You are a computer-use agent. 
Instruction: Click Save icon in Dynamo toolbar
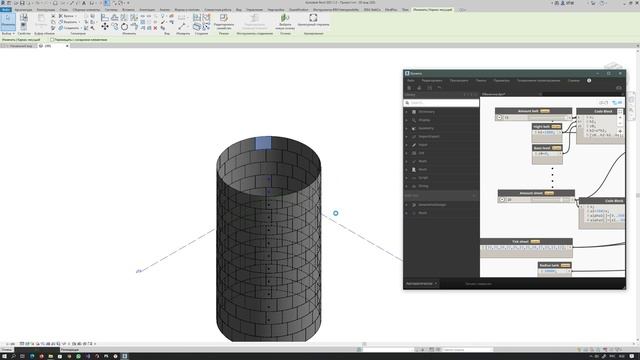click(429, 88)
